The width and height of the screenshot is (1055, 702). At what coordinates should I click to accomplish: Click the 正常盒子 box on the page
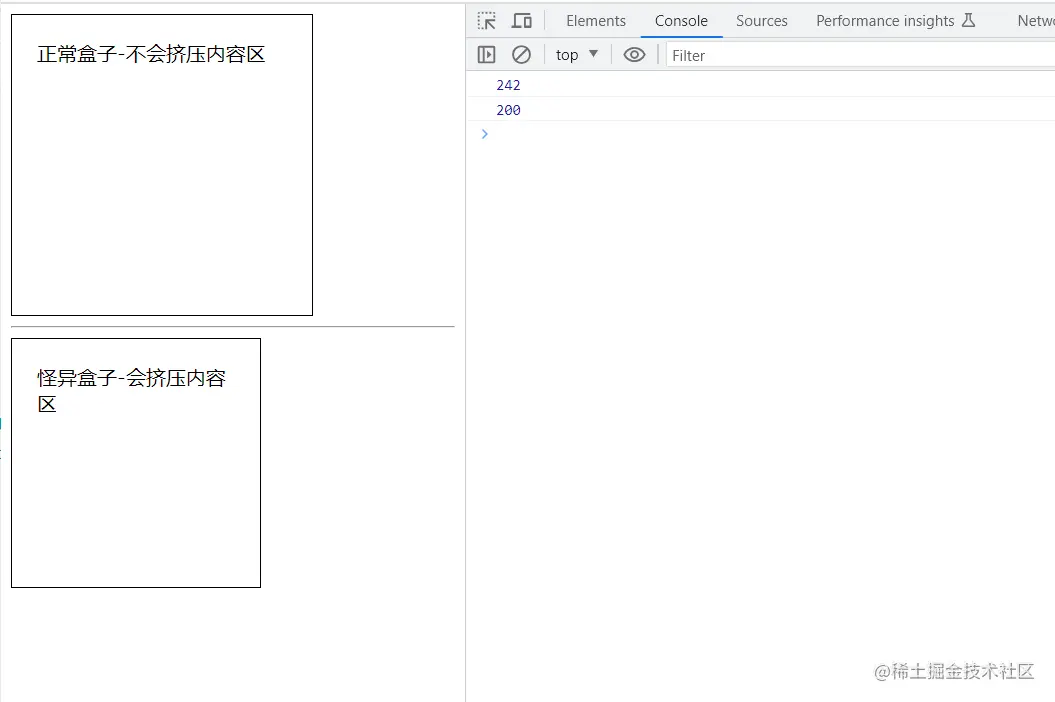click(x=161, y=163)
